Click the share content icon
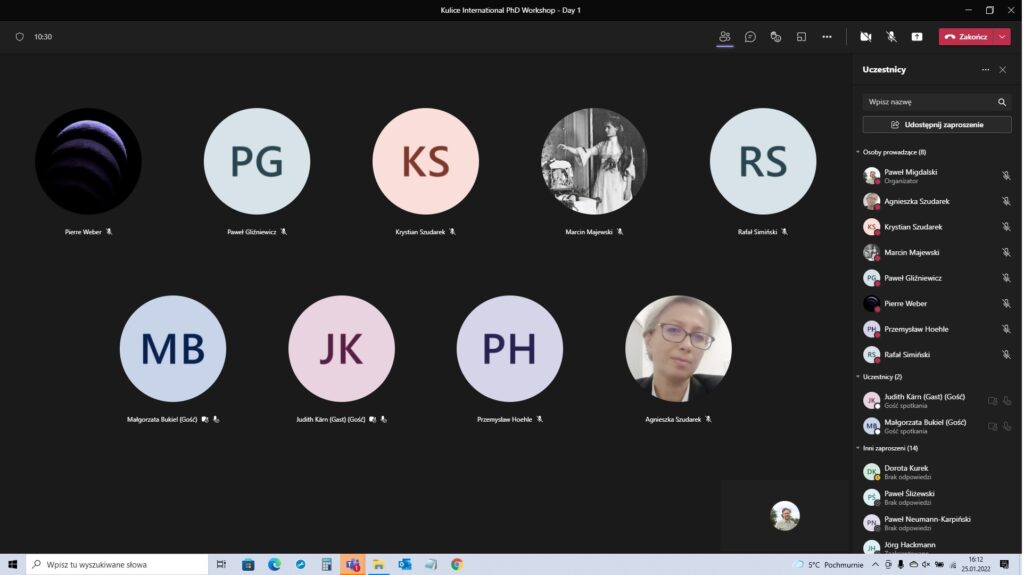The width and height of the screenshot is (1024, 575). (x=916, y=37)
